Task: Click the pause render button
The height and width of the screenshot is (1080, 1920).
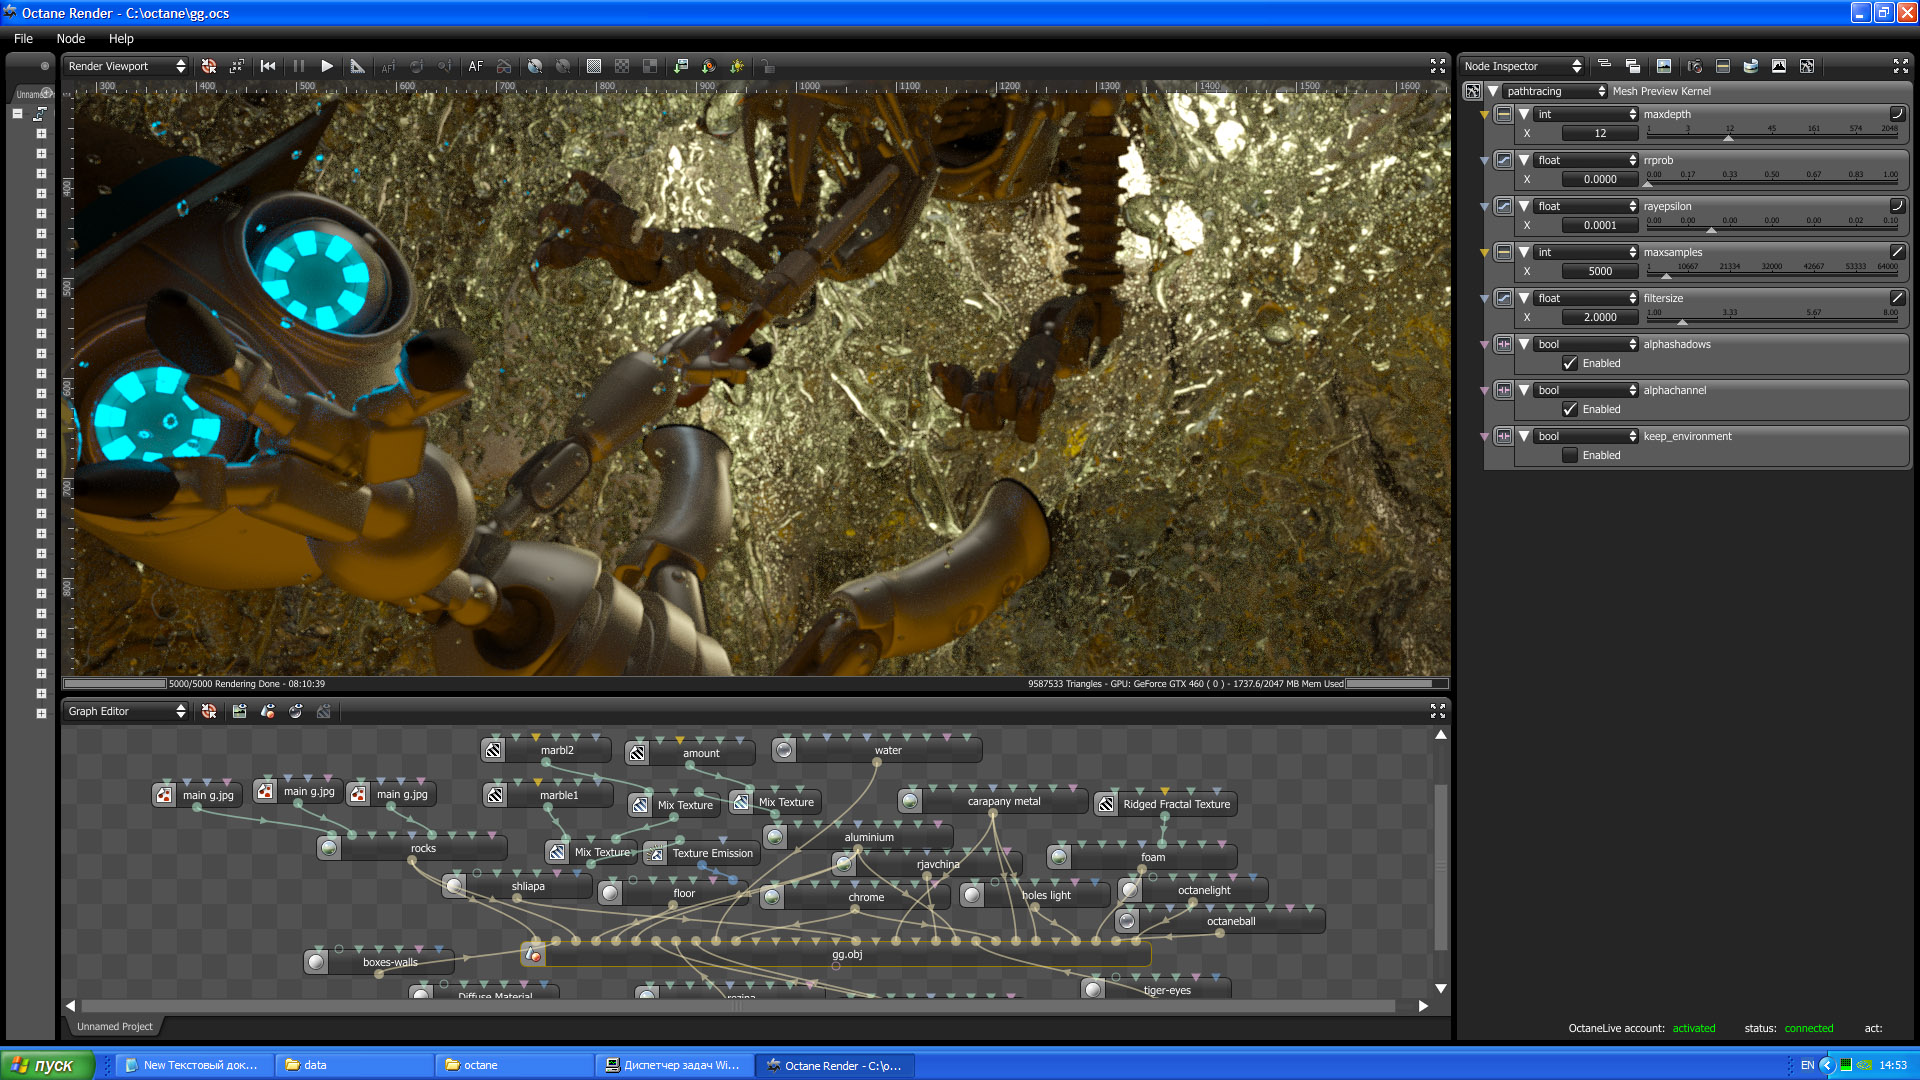Action: point(298,66)
